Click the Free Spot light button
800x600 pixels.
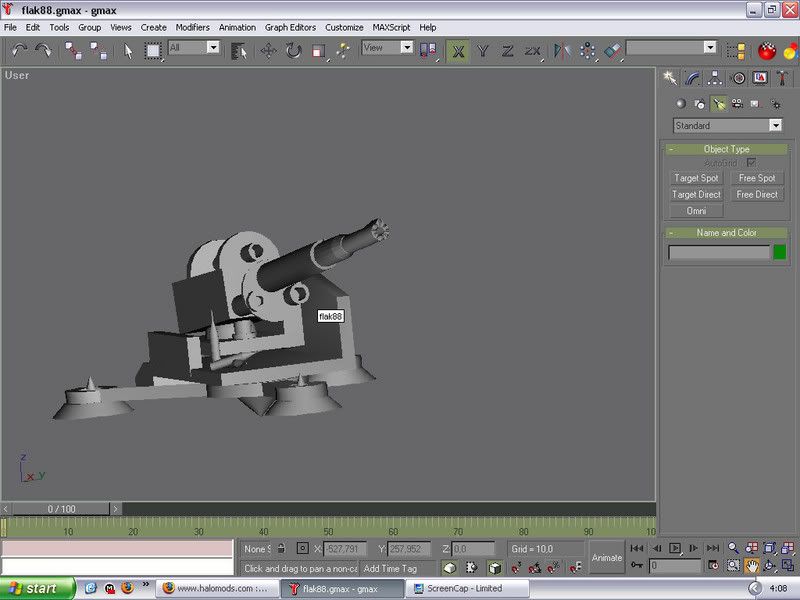(757, 178)
